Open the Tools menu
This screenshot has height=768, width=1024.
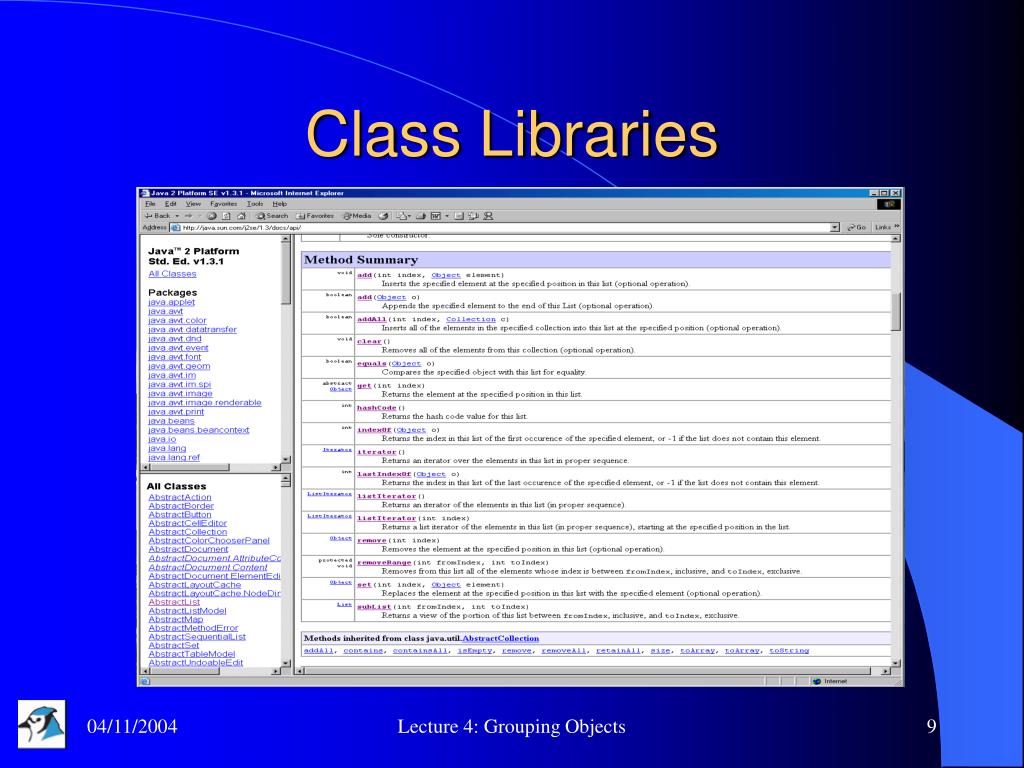255,204
